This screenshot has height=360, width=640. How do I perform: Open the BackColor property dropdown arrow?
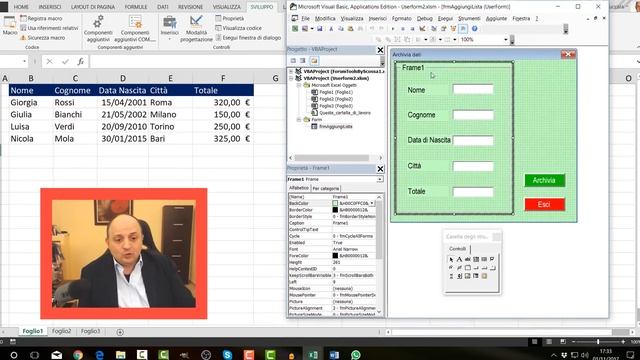pyautogui.click(x=372, y=203)
